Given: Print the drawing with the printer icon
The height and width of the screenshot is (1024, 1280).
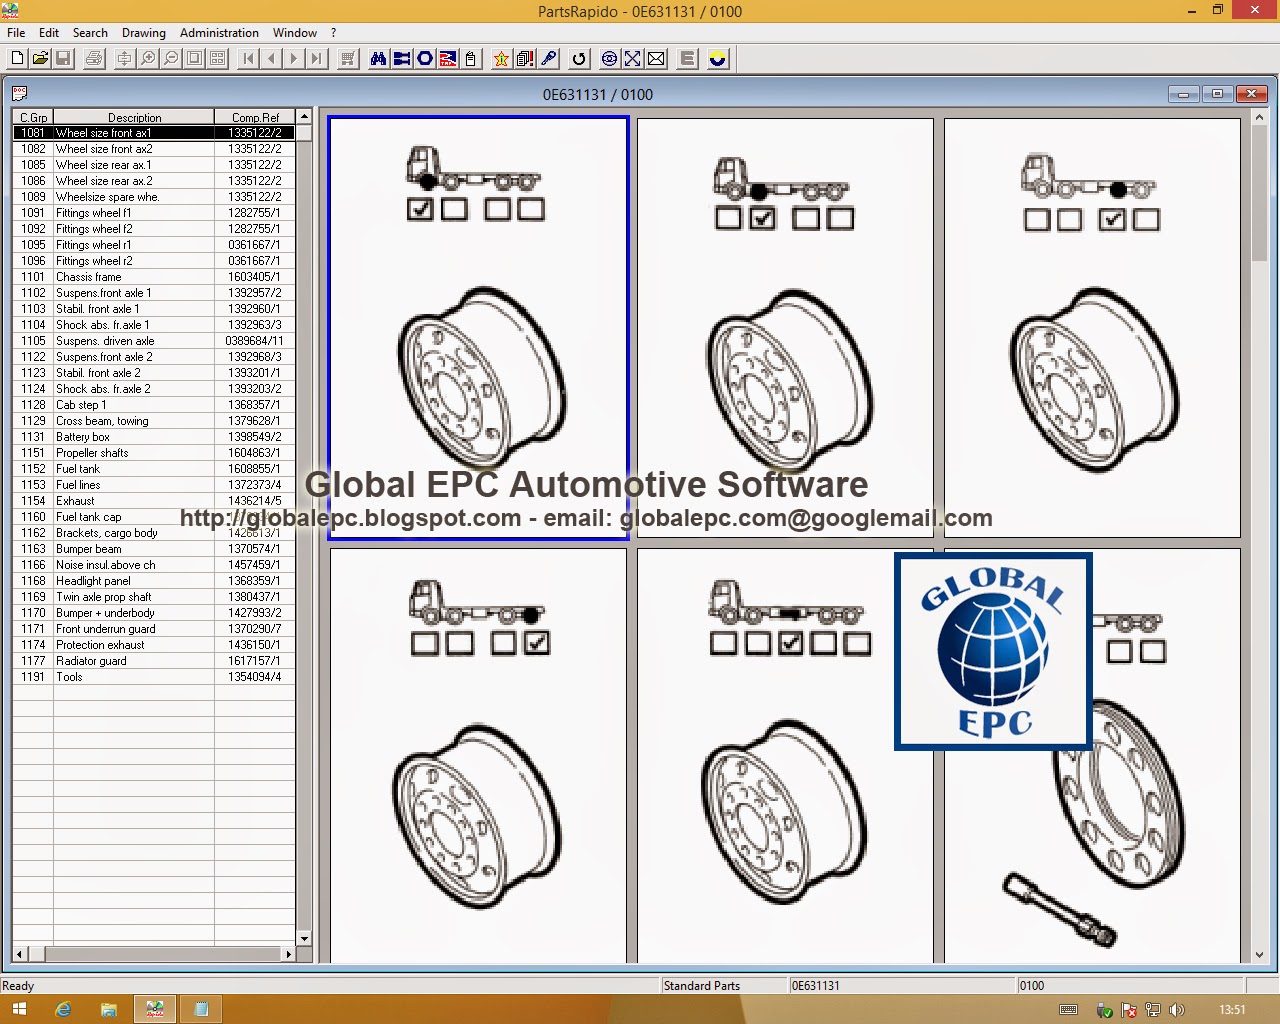Looking at the screenshot, I should coord(94,59).
